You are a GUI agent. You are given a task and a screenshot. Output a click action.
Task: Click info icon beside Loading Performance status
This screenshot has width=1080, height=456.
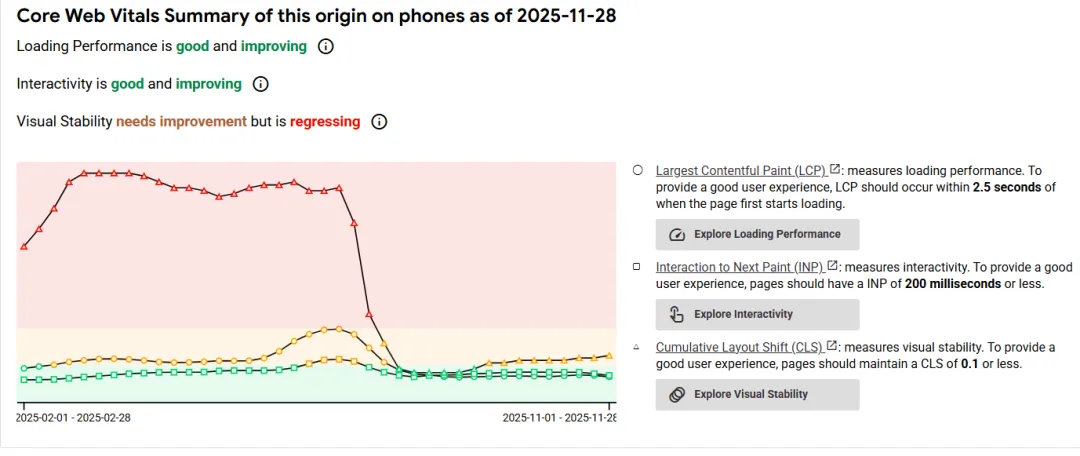coord(325,46)
